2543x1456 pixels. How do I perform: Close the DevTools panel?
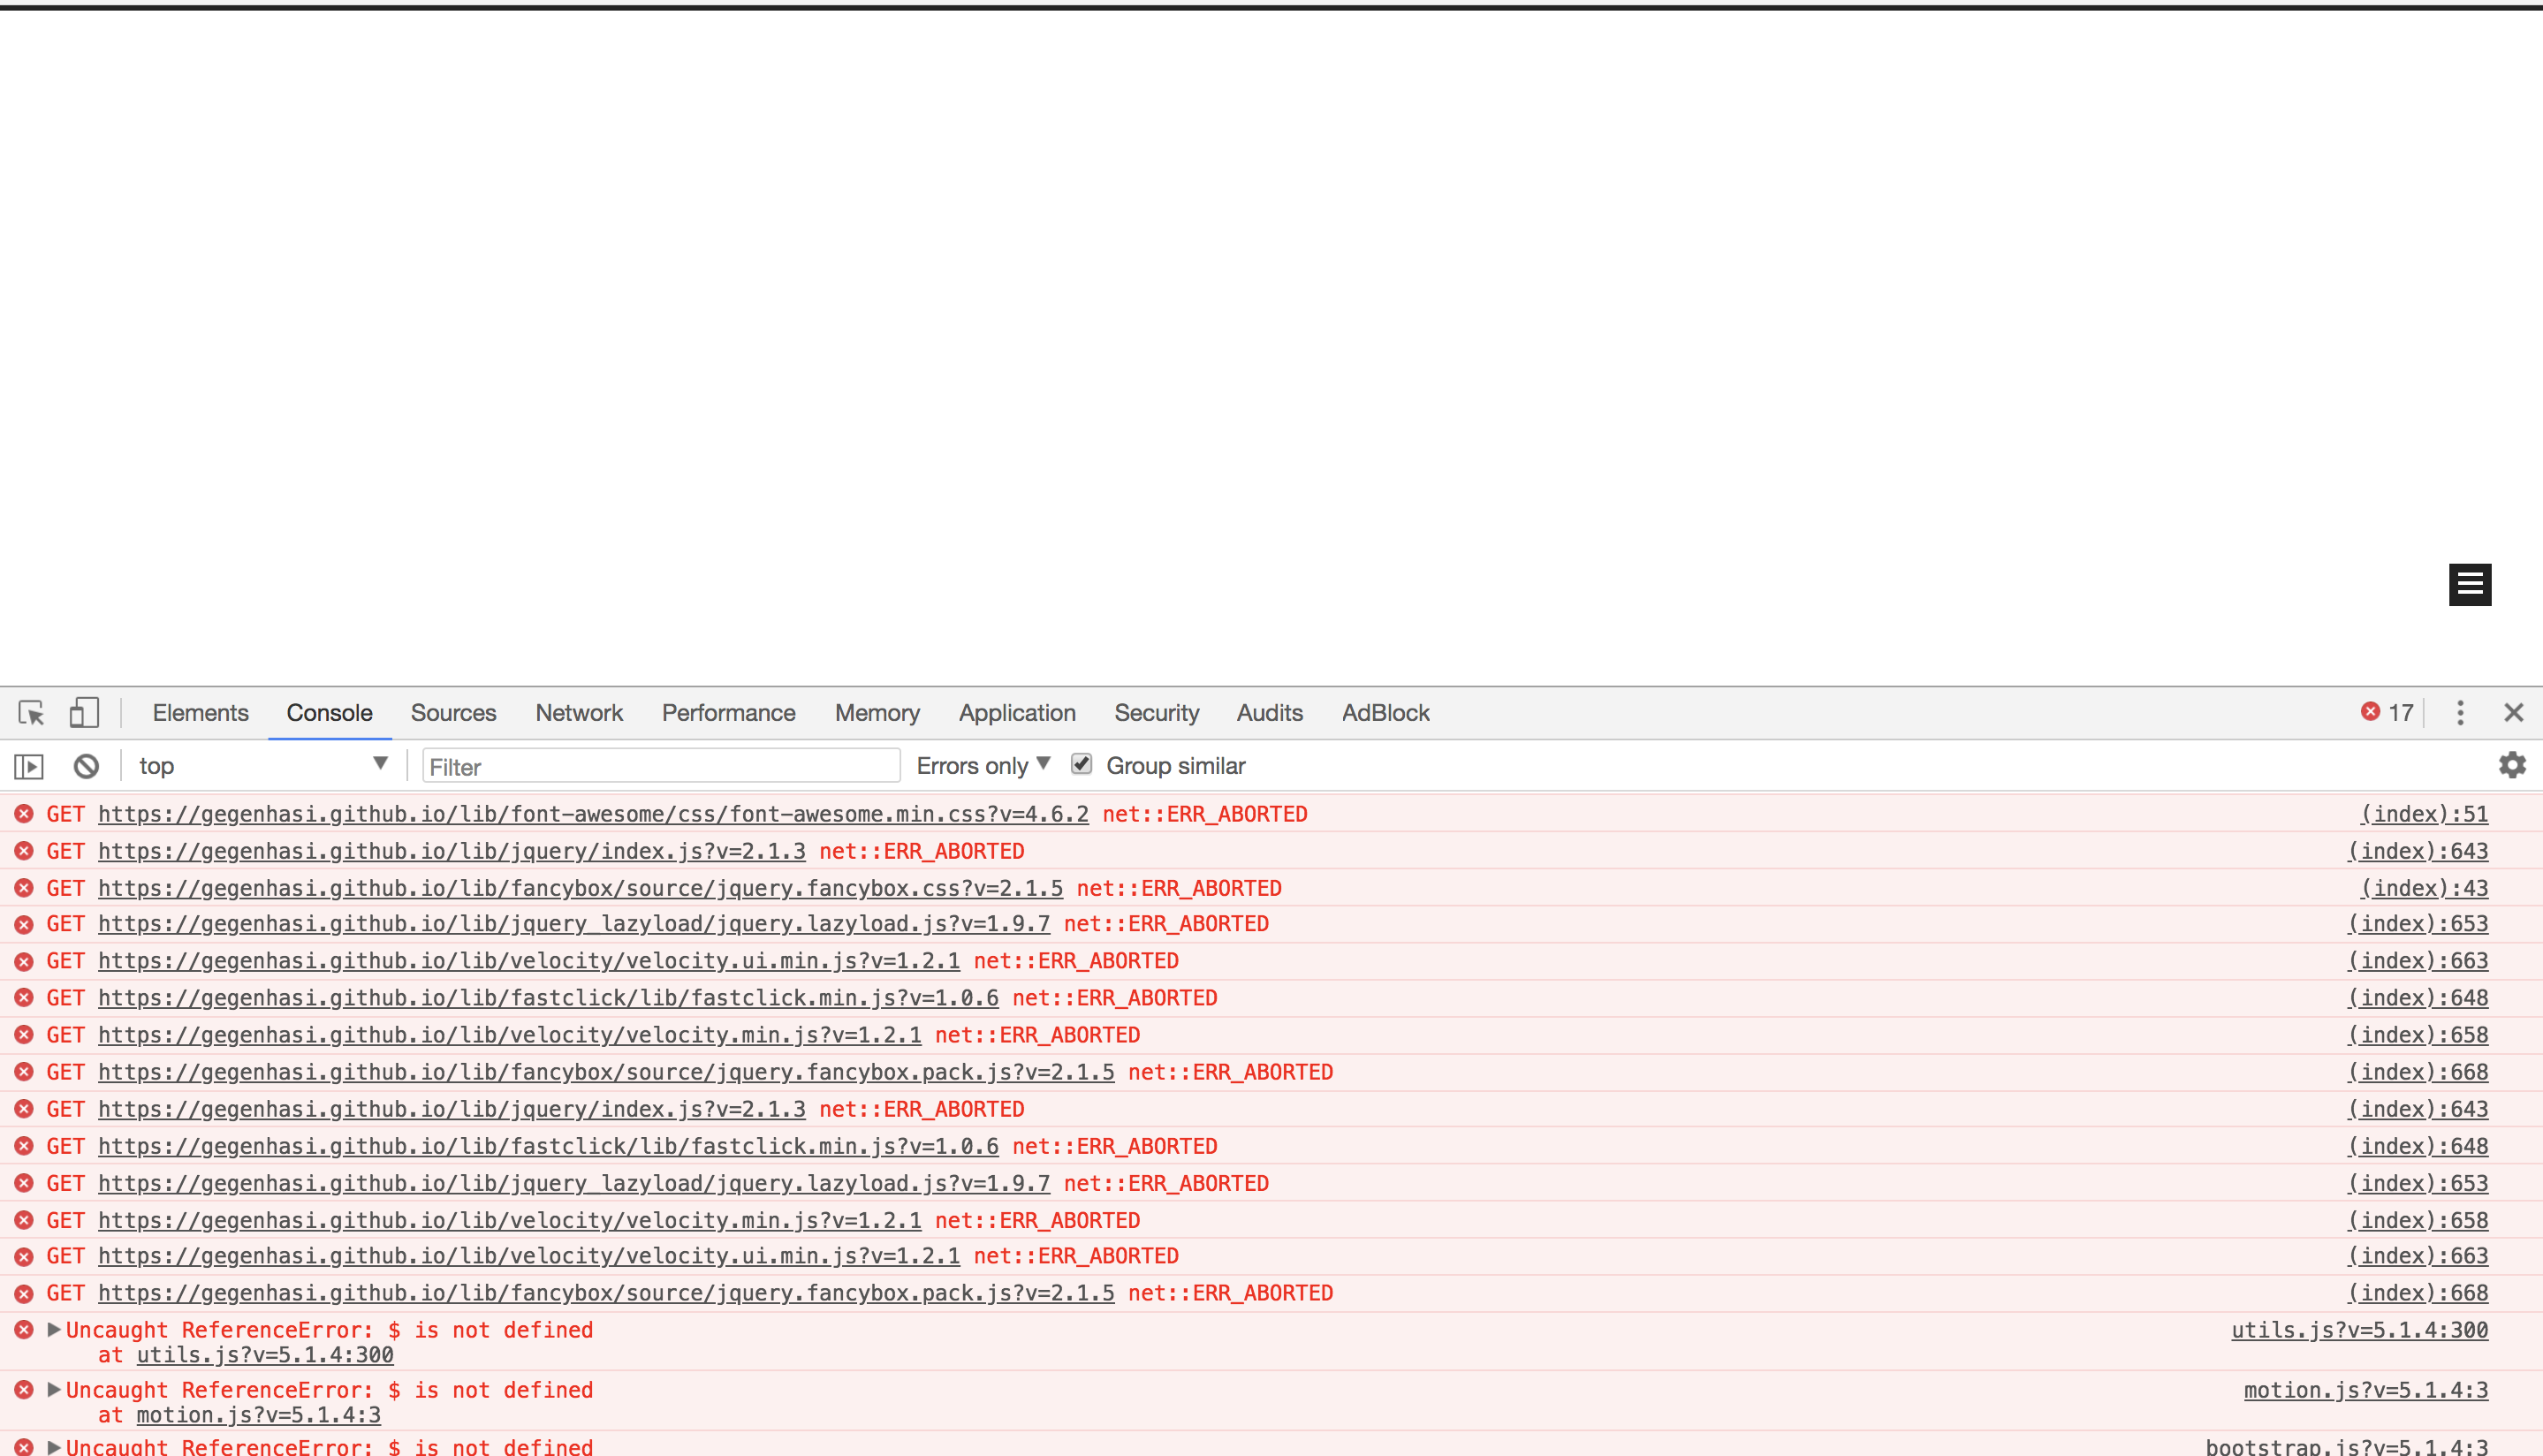pos(2513,713)
